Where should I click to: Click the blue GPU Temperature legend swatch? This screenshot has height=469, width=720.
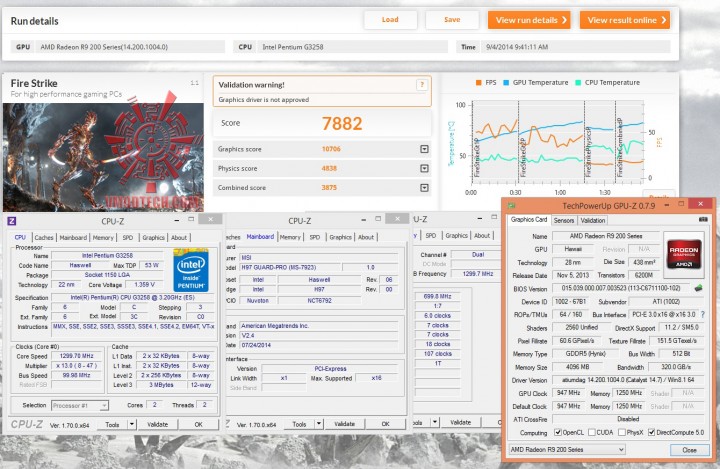click(x=506, y=83)
